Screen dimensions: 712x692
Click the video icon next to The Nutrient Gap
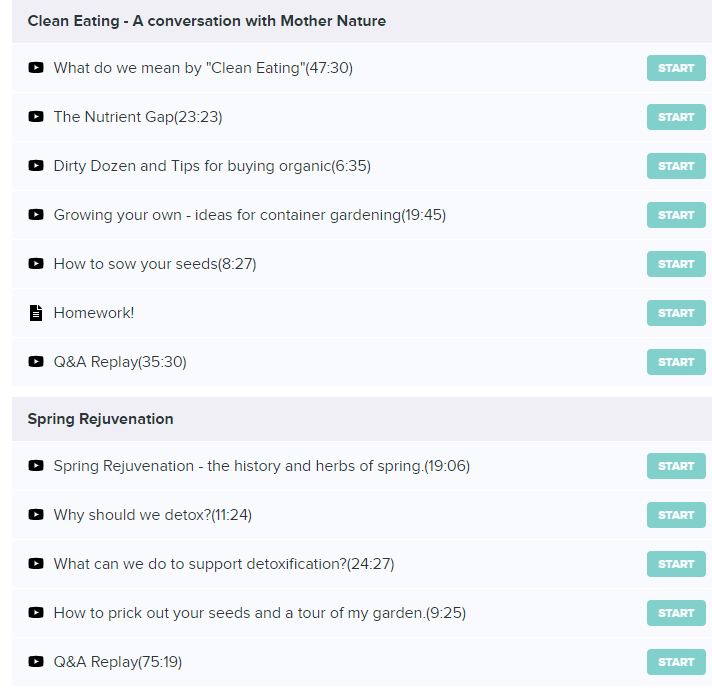[36, 117]
